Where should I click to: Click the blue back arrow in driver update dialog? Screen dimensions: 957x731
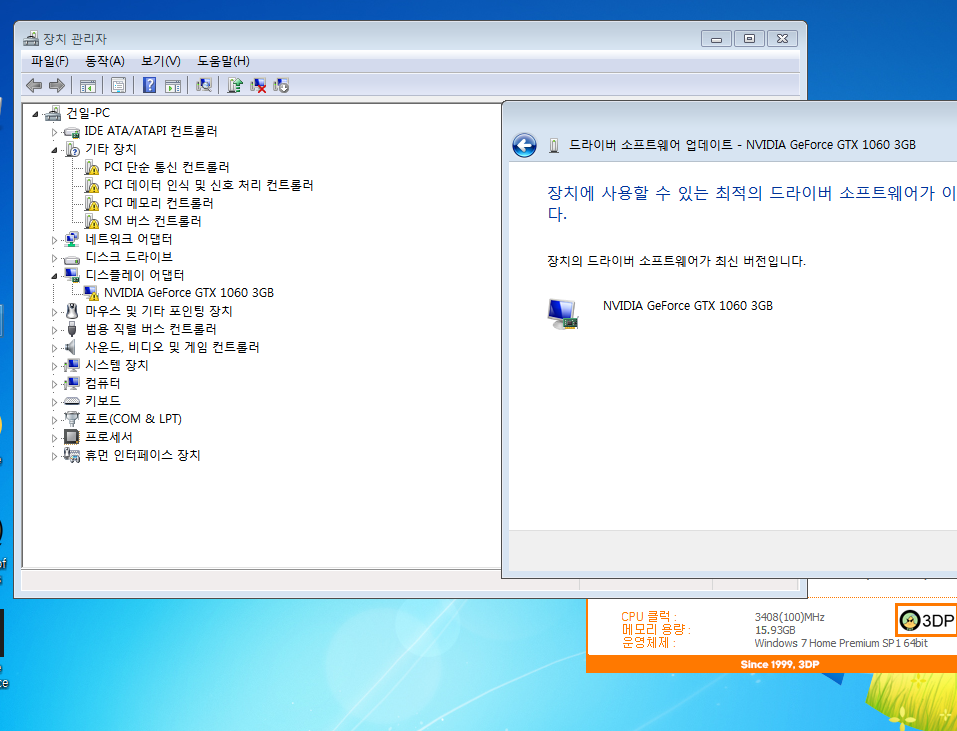click(x=524, y=145)
